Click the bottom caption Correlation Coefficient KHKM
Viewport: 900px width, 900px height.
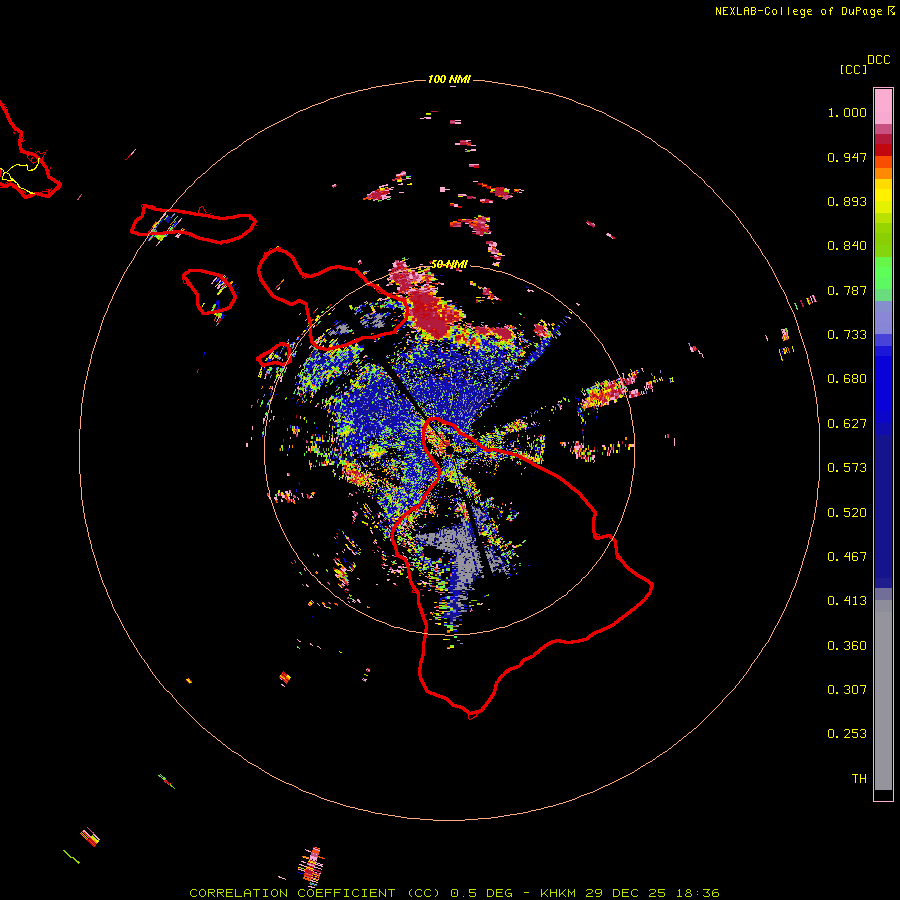pyautogui.click(x=454, y=893)
